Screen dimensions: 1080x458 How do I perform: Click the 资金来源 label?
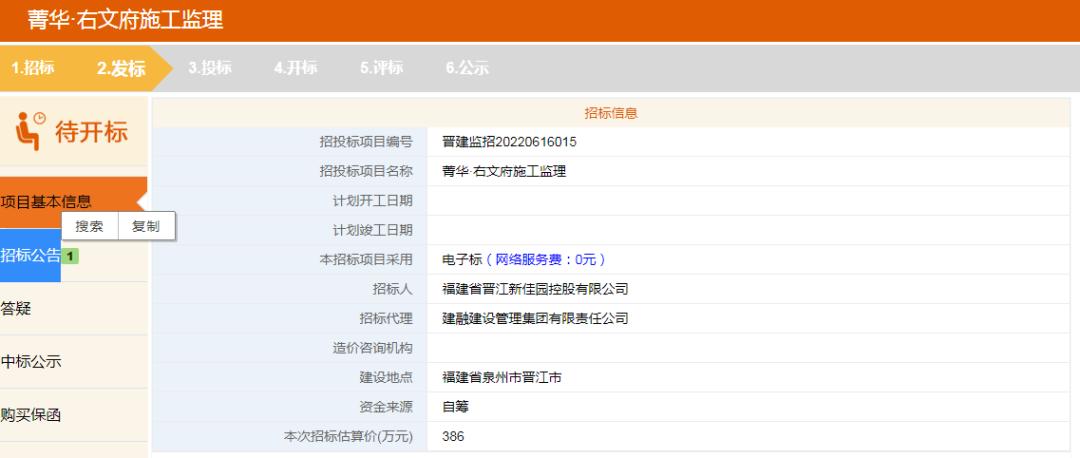click(386, 407)
